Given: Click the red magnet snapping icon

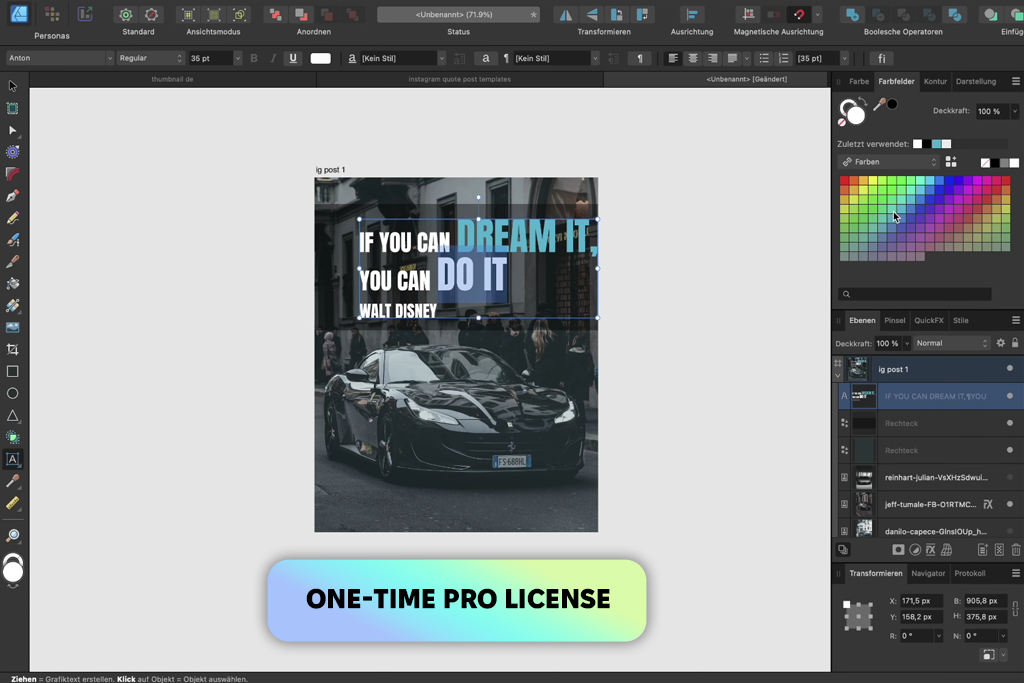Looking at the screenshot, I should (799, 14).
